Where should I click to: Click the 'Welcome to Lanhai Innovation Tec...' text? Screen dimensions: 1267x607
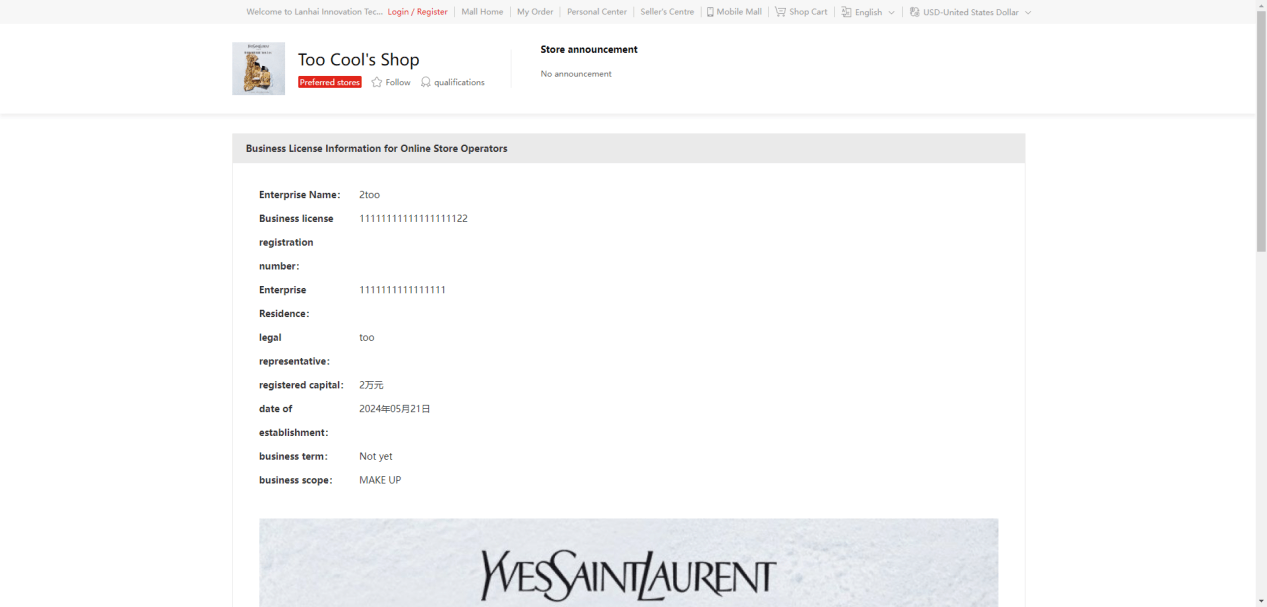[x=314, y=12]
